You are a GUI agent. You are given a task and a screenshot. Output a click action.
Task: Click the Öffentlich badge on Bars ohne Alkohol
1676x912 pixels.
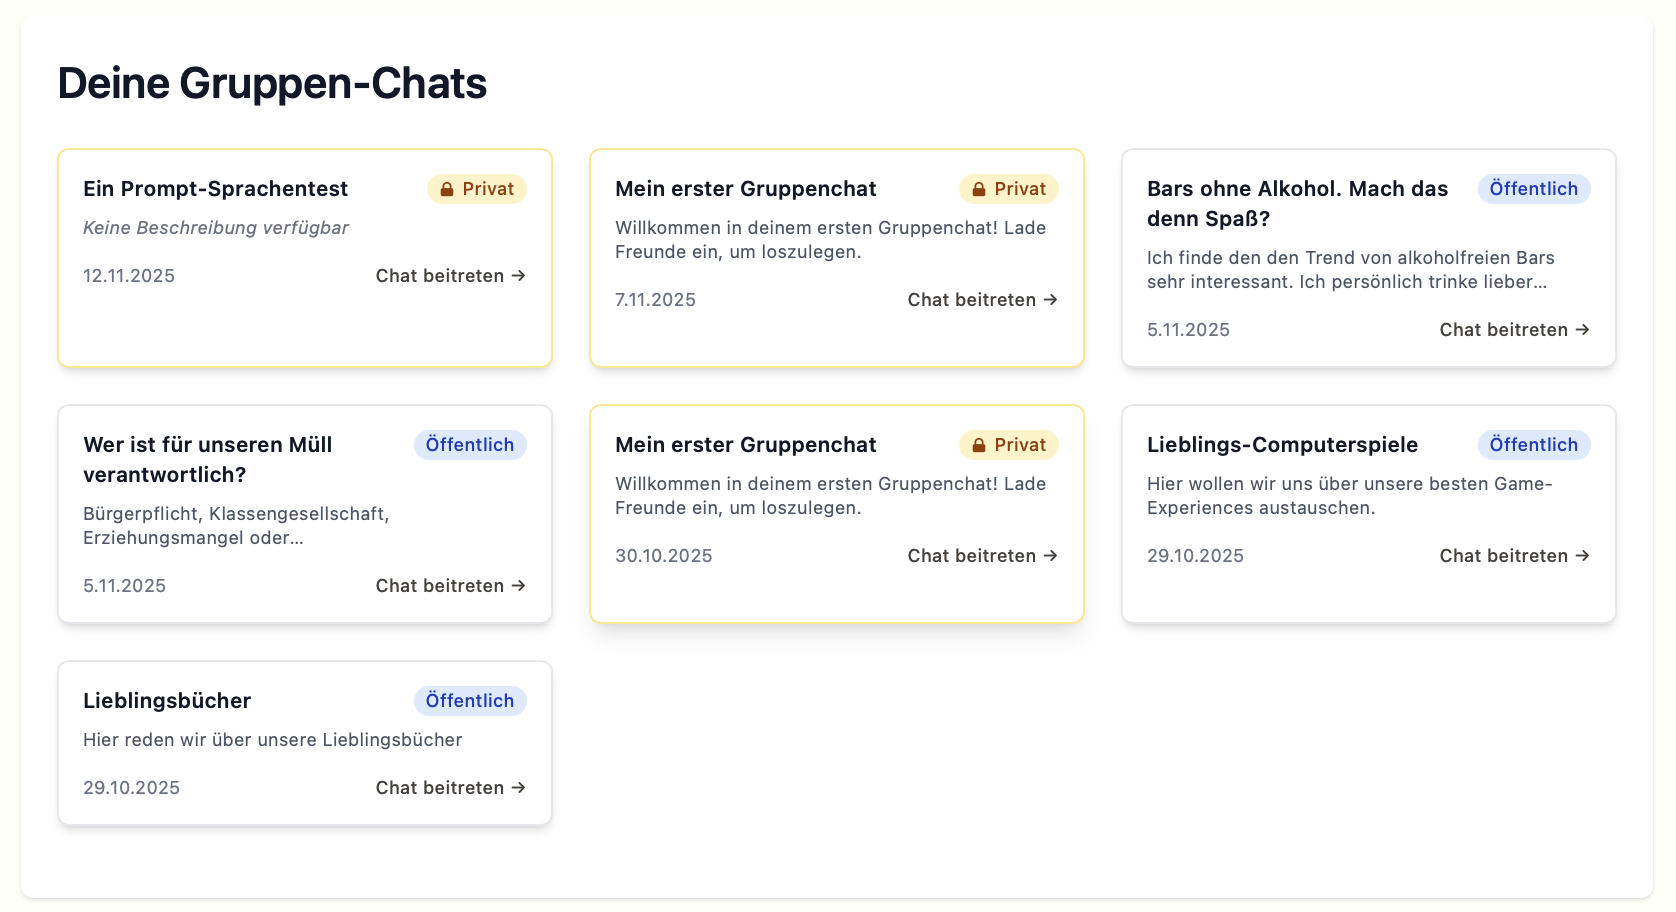(1534, 188)
